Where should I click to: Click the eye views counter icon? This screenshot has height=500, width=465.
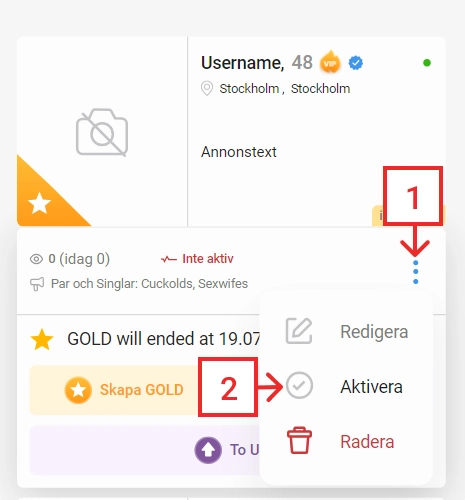pos(36,259)
